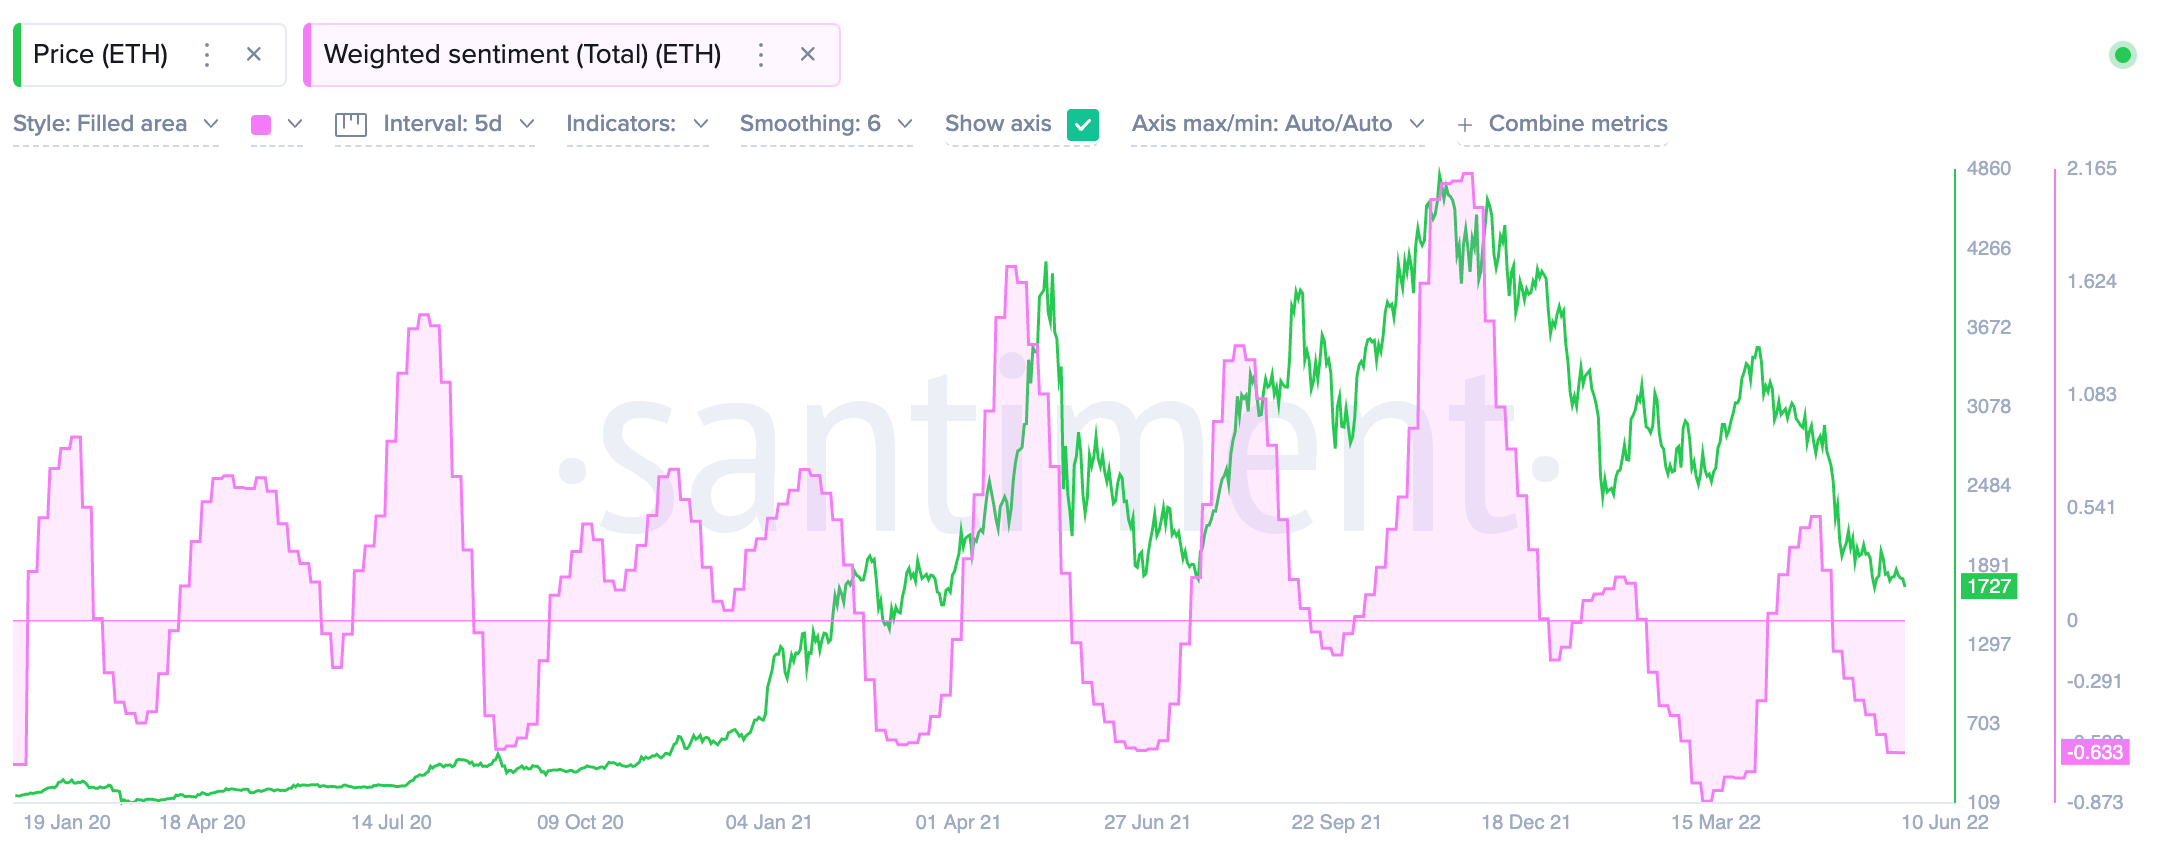Click the plus icon beside Combine metrics

click(x=1465, y=125)
